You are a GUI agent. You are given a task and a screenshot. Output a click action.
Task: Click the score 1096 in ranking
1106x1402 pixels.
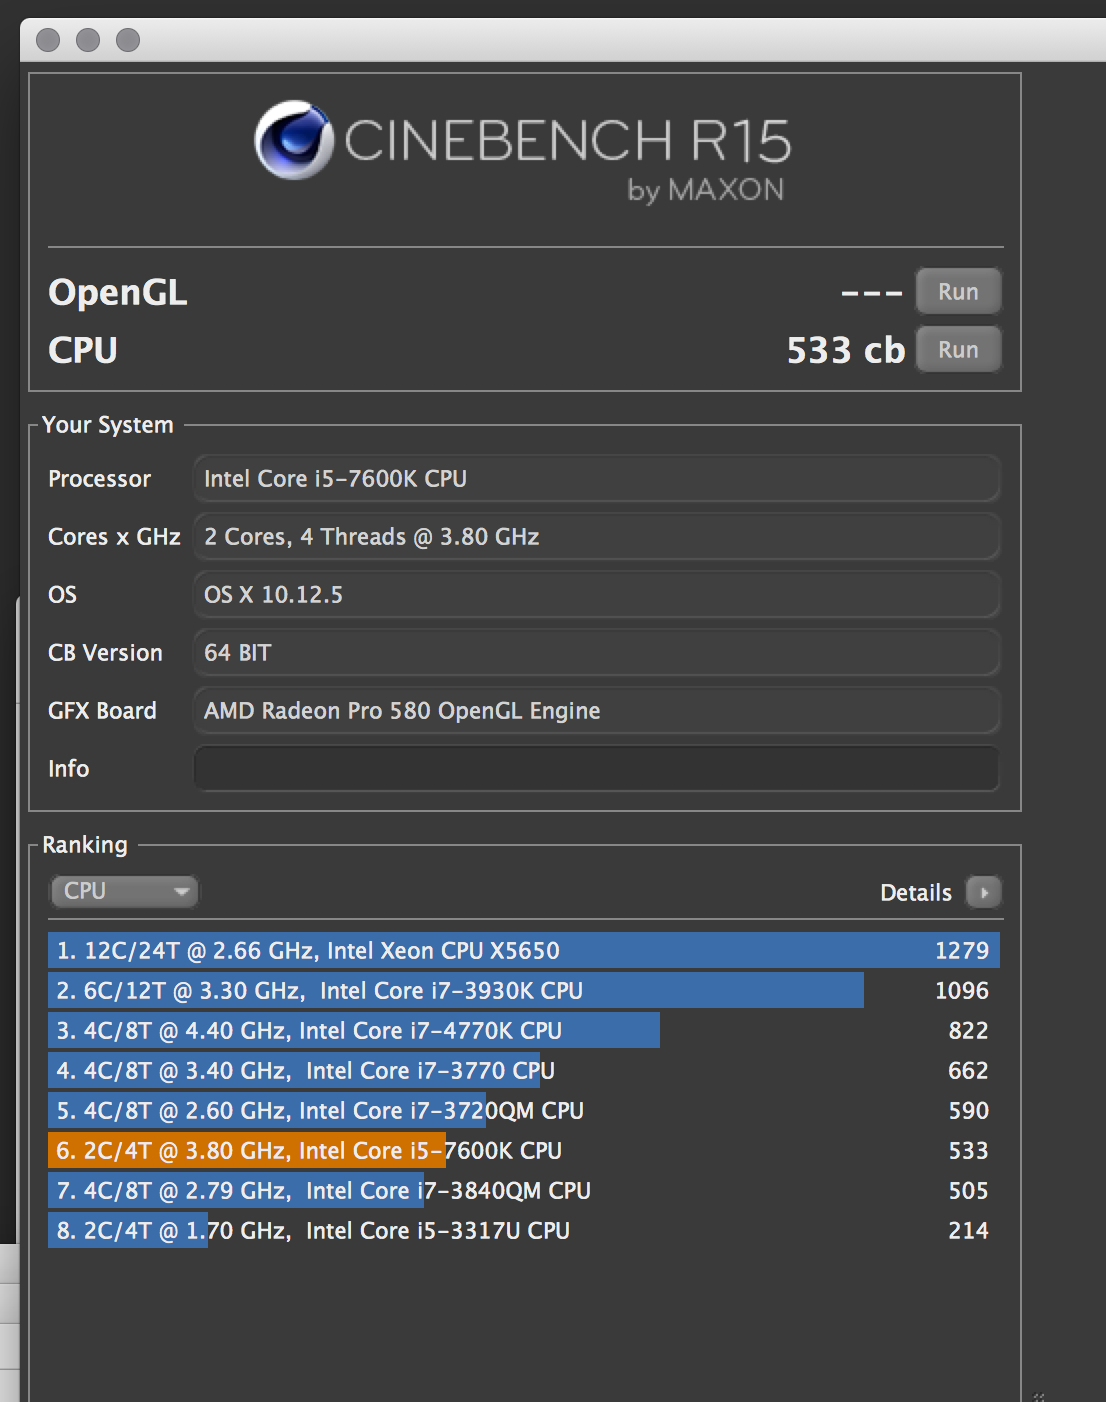pos(962,990)
